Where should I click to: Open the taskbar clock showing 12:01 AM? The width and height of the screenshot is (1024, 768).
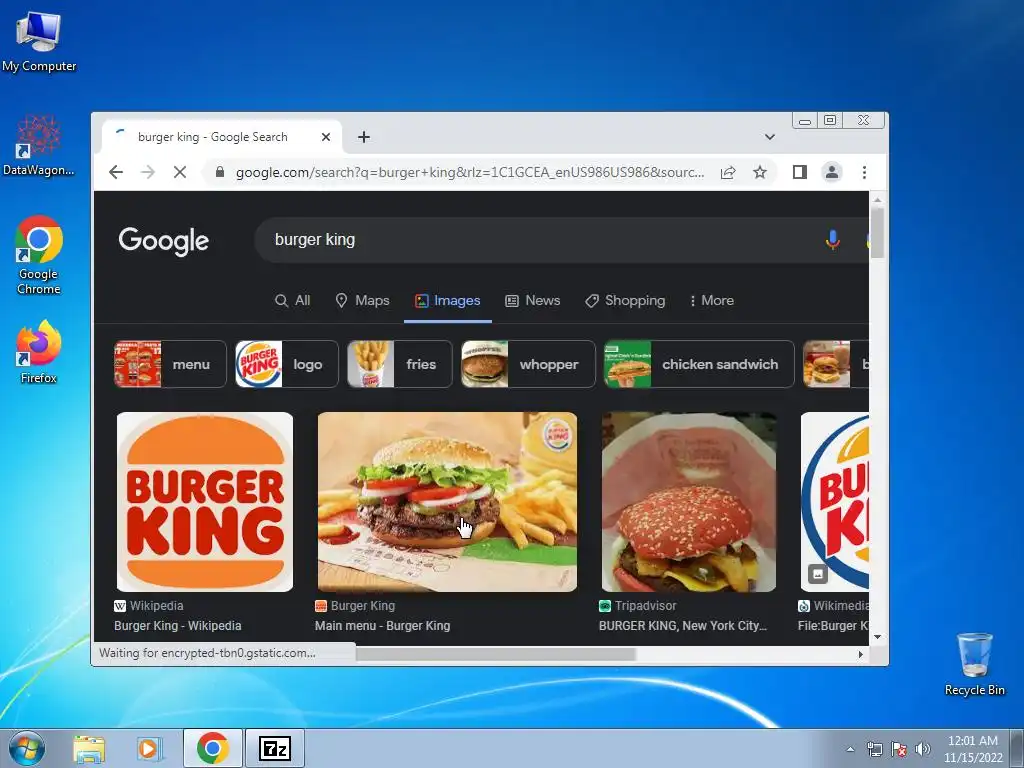click(x=972, y=749)
